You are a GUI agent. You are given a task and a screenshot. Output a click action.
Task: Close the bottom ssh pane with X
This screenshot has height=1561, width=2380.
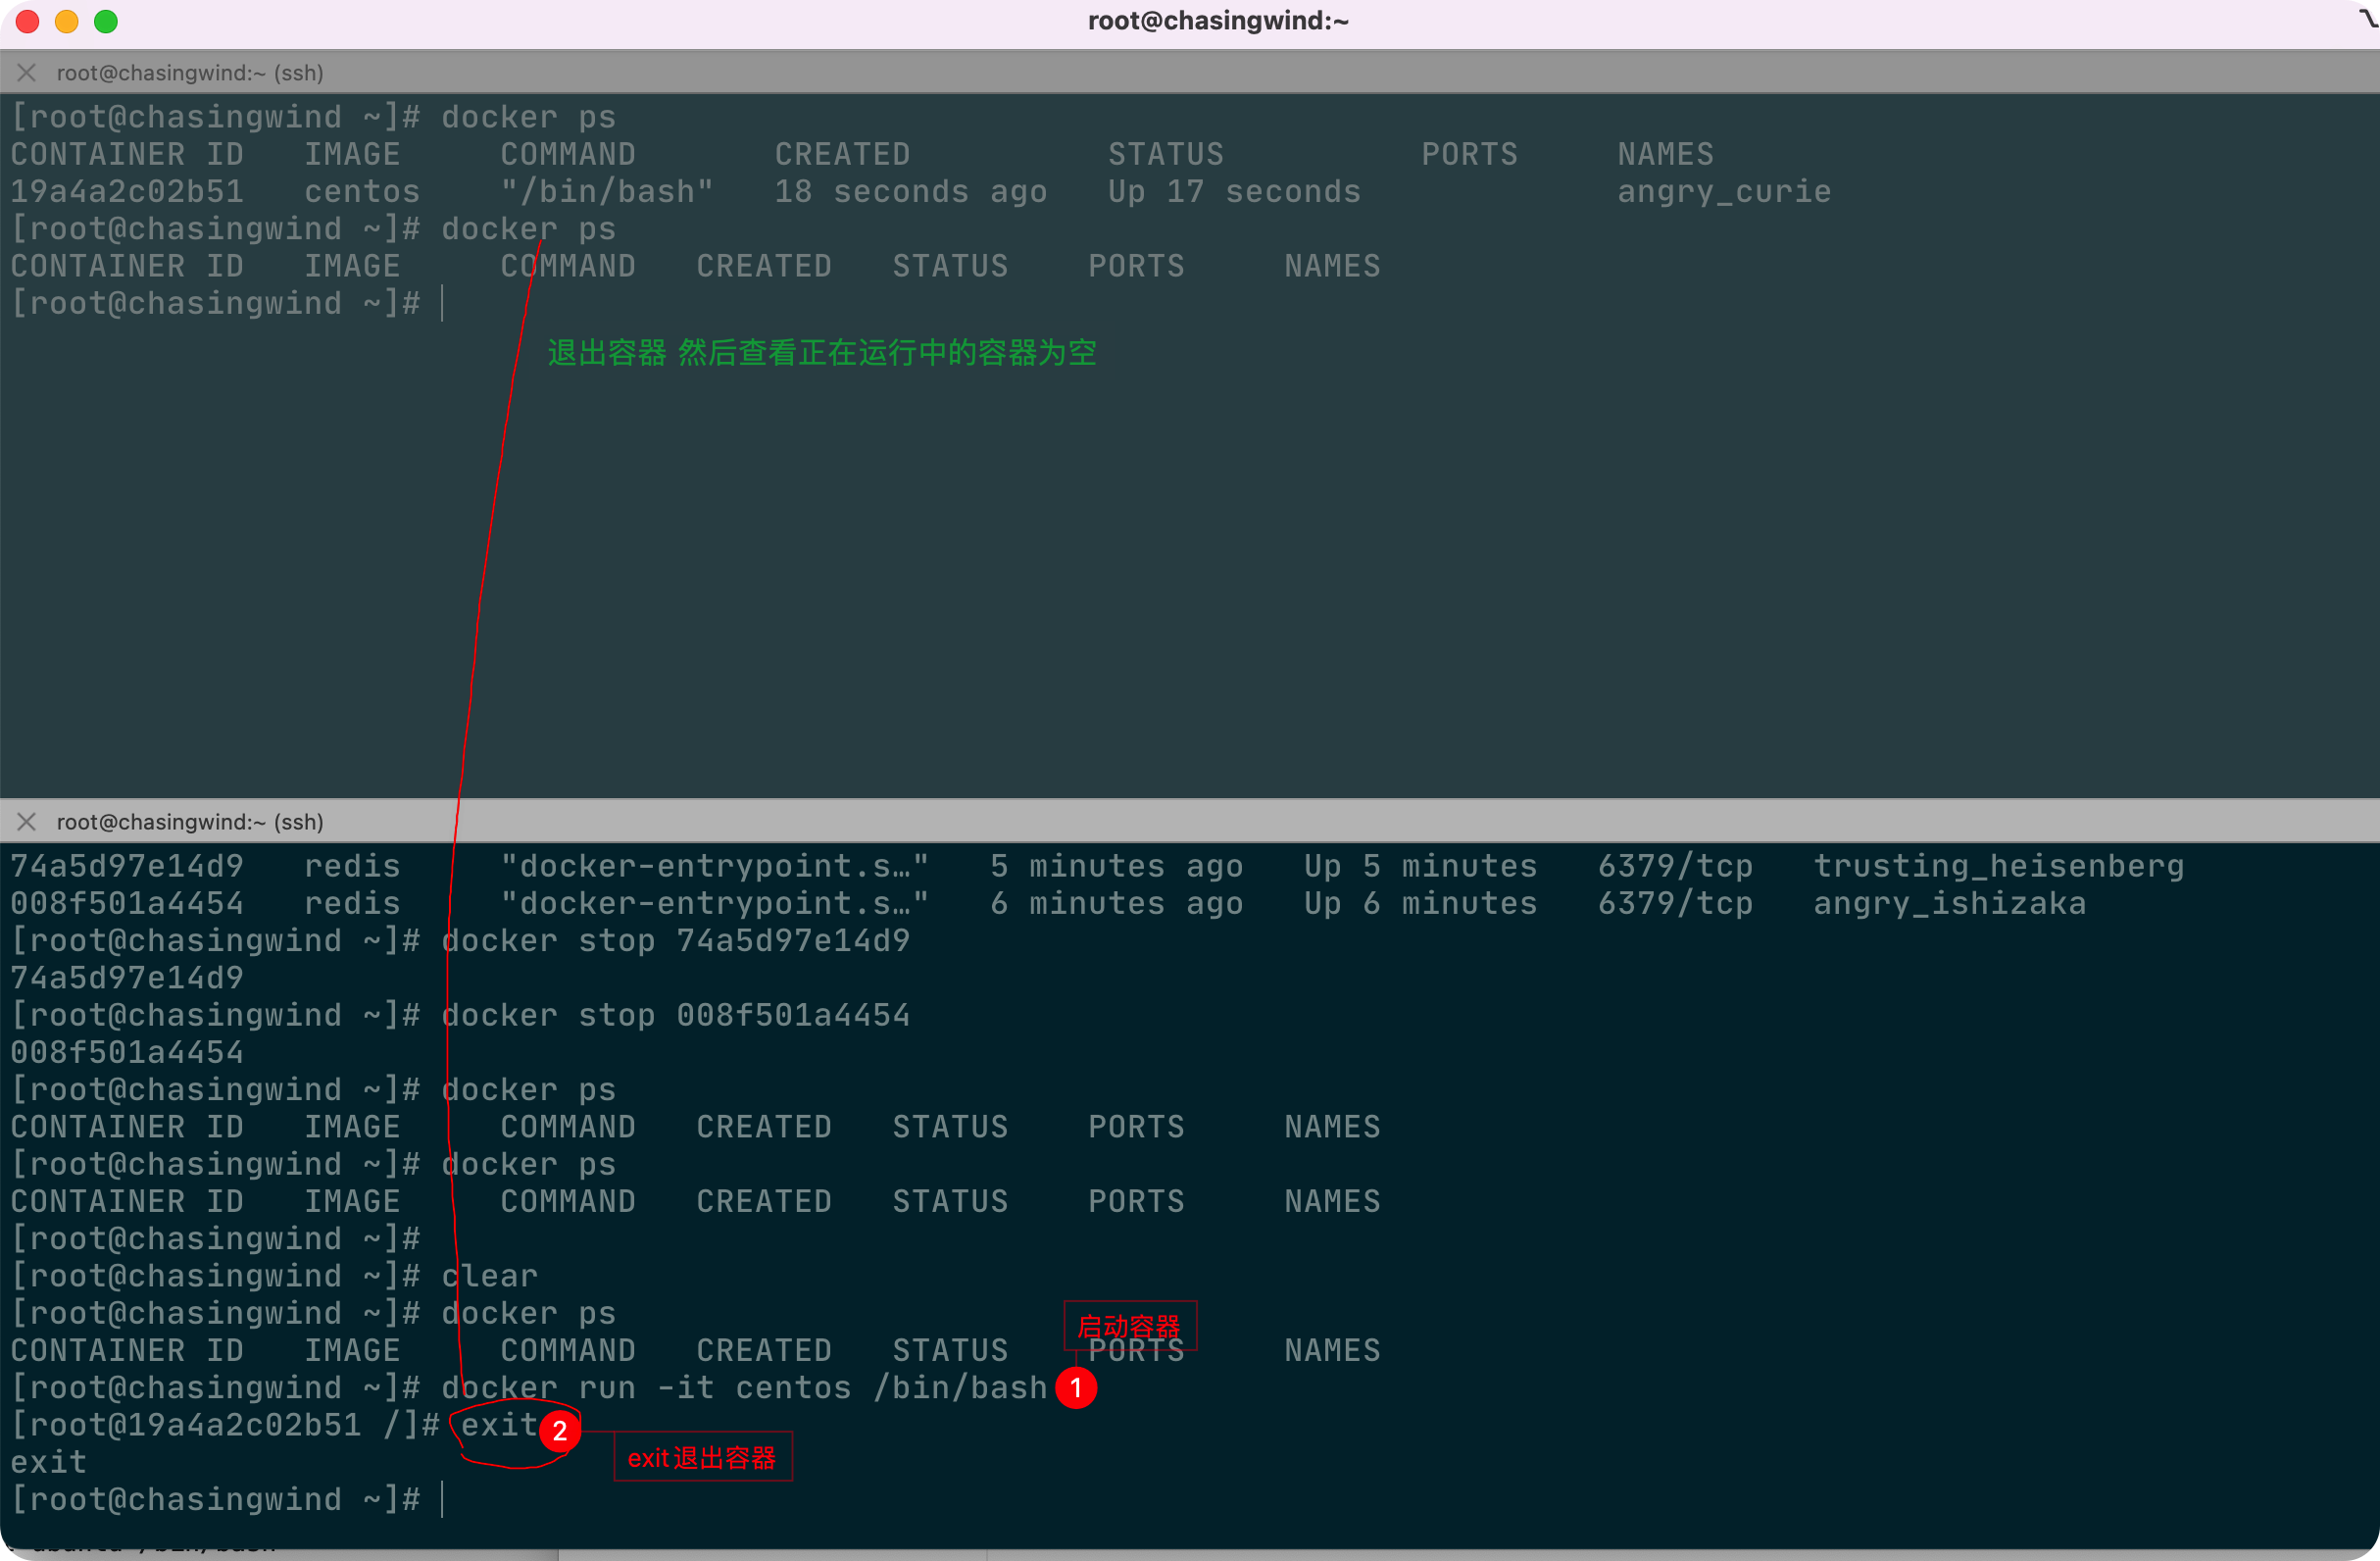point(27,822)
